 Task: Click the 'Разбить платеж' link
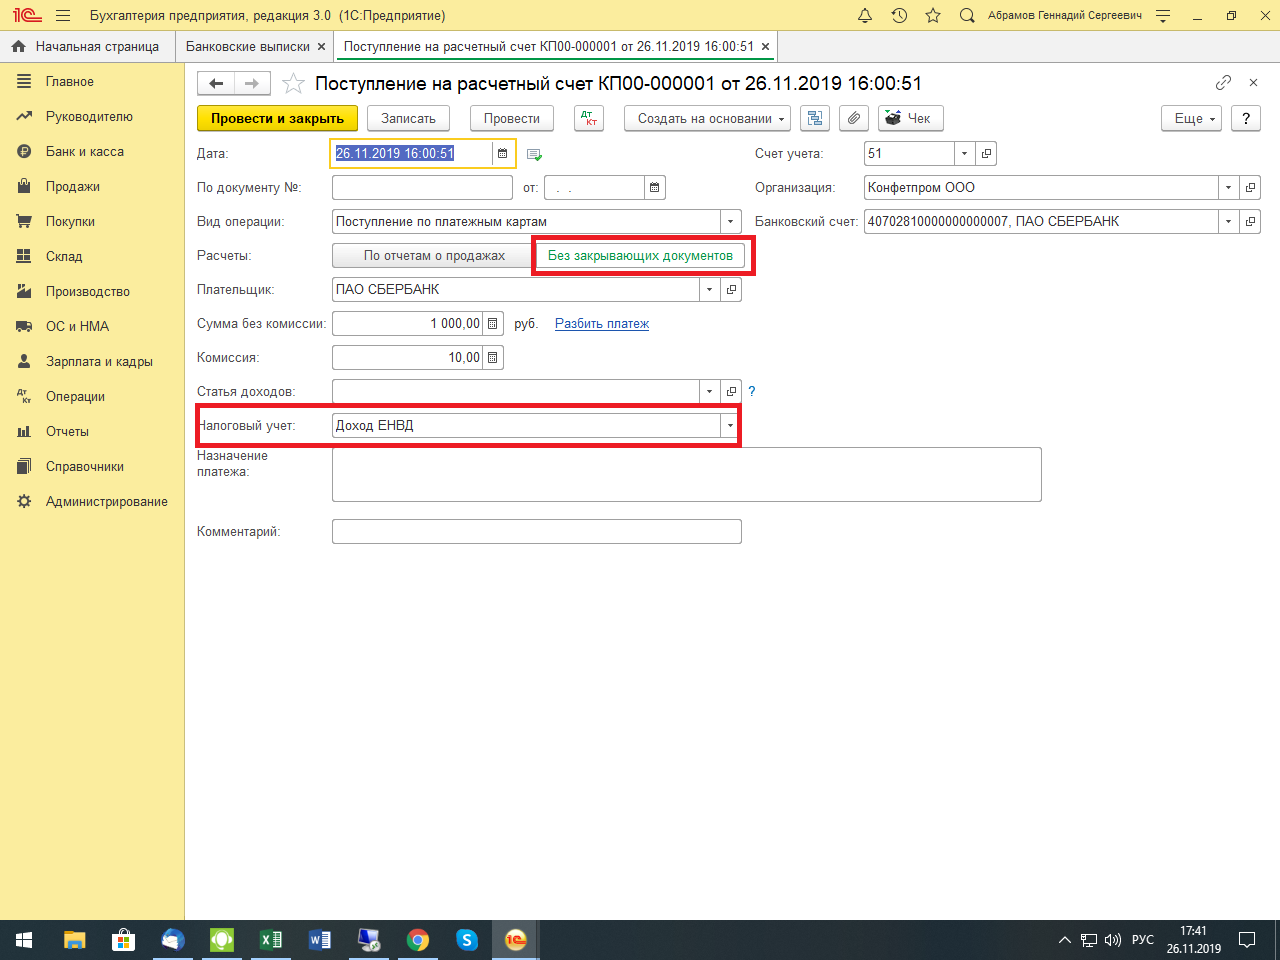point(602,324)
